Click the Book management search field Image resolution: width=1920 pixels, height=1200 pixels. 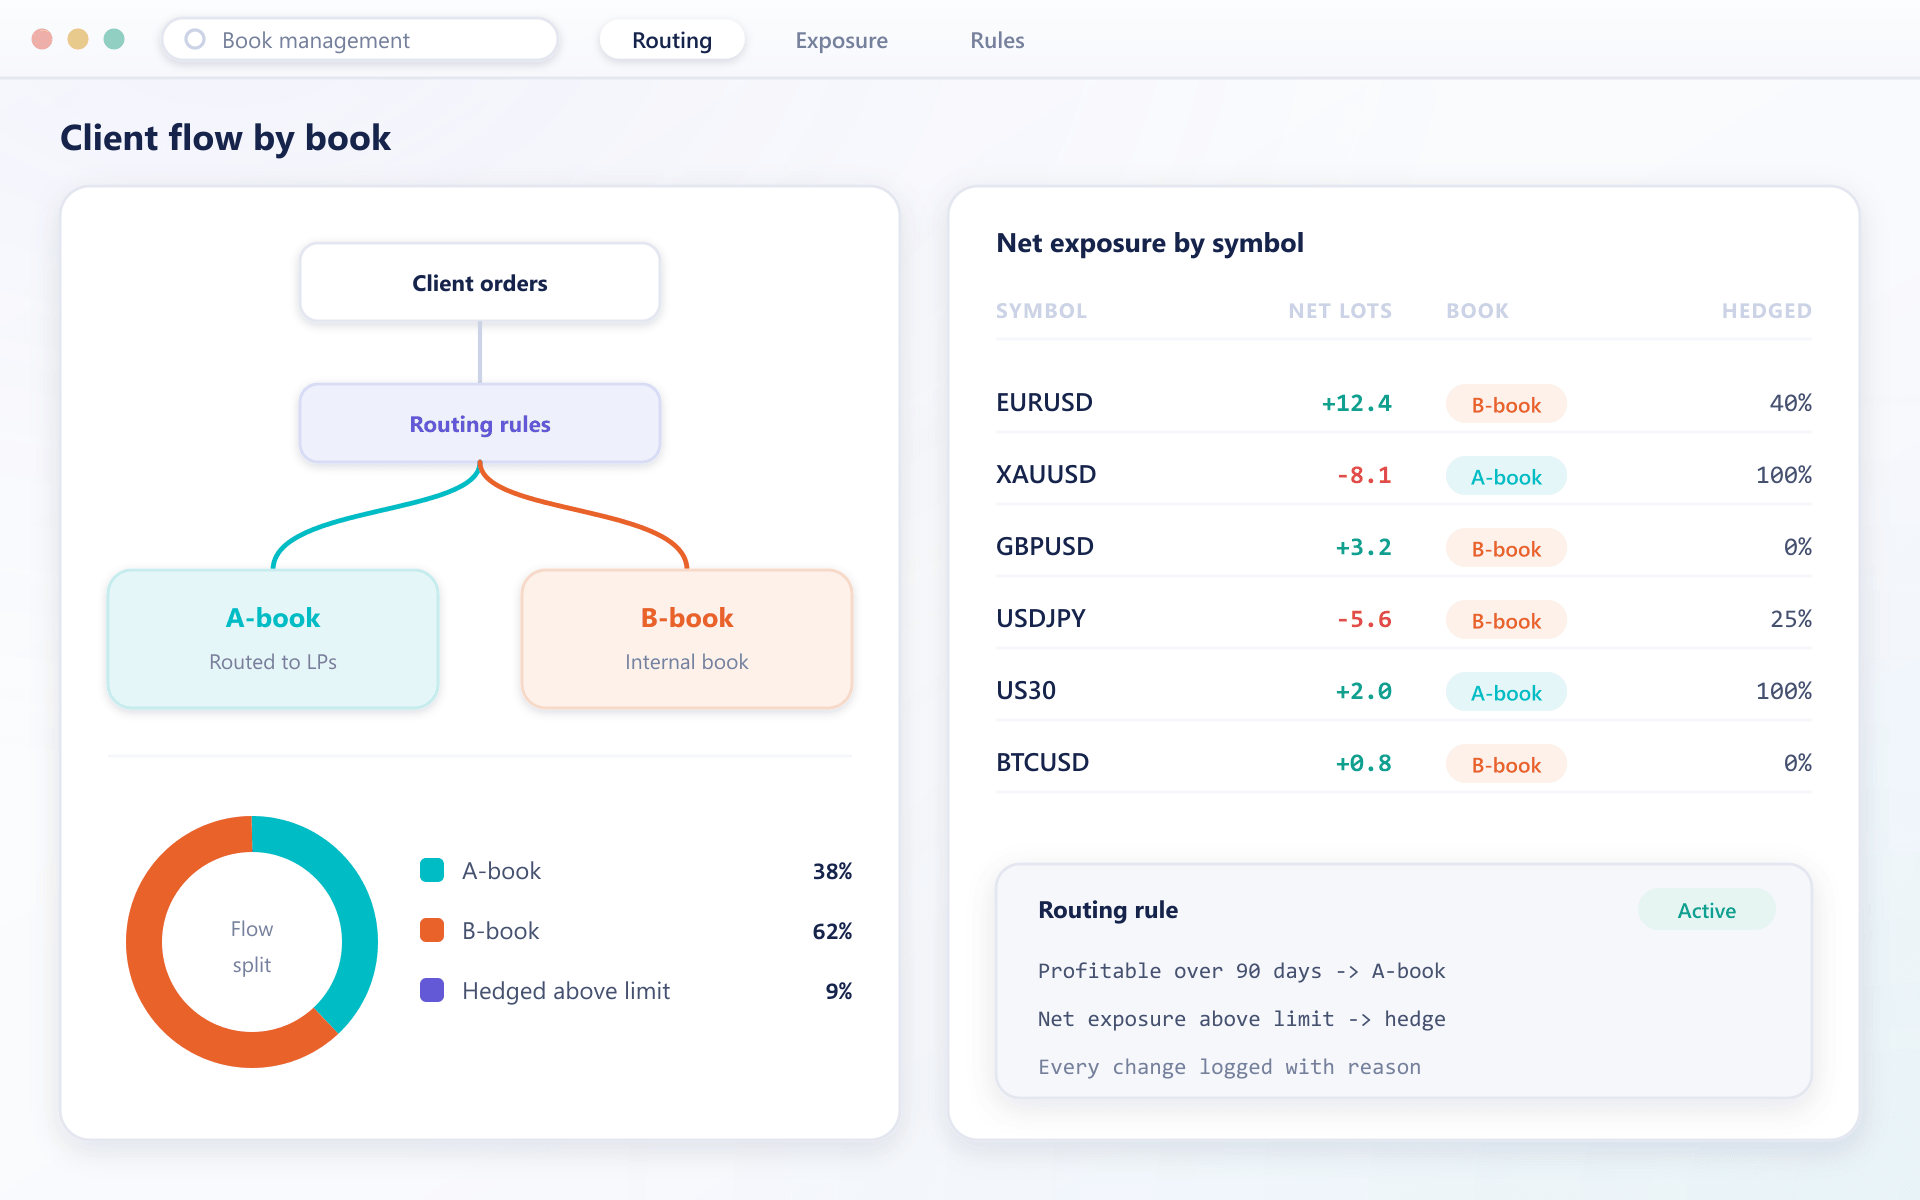[360, 40]
